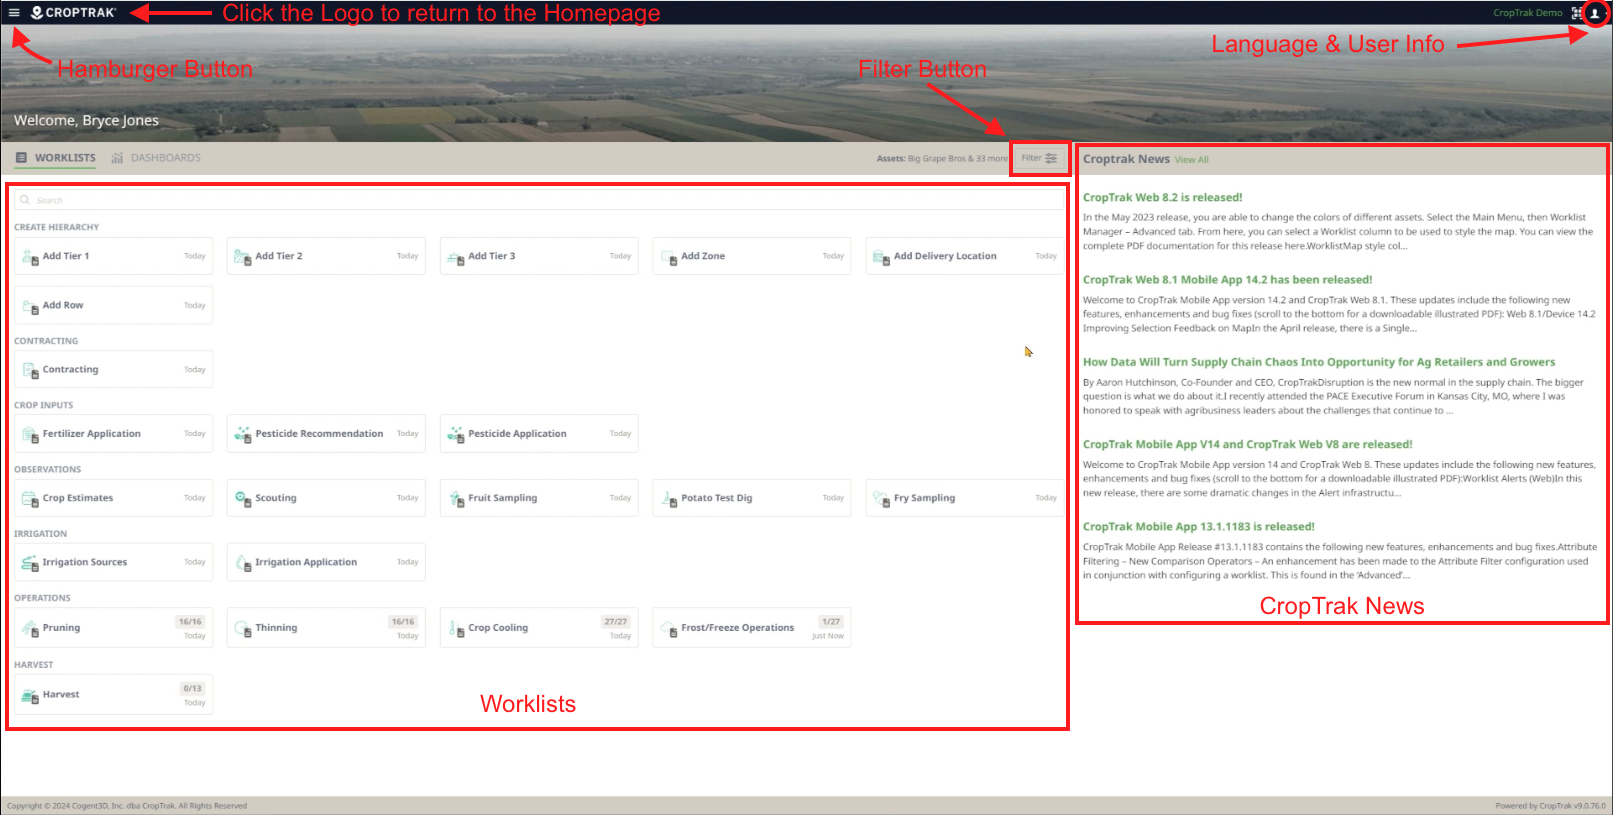
Task: Open the Thinning worklist icon
Action: click(x=243, y=629)
